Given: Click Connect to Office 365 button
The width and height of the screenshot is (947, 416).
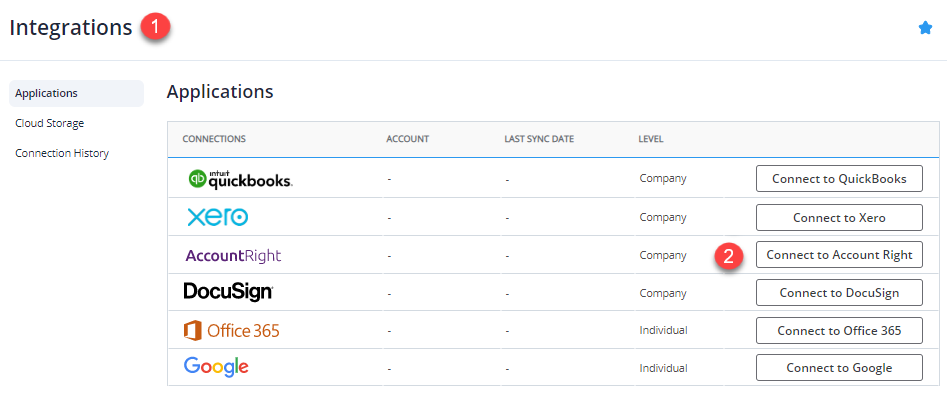Looking at the screenshot, I should 839,330.
